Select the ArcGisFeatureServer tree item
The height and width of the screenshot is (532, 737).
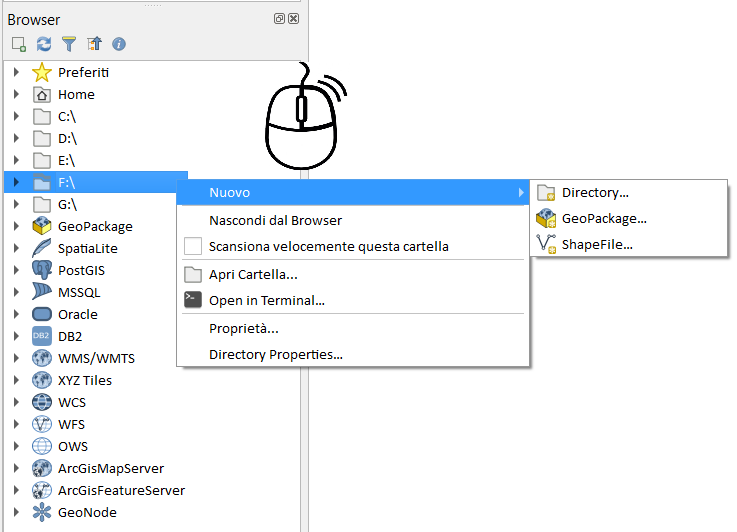coord(121,490)
